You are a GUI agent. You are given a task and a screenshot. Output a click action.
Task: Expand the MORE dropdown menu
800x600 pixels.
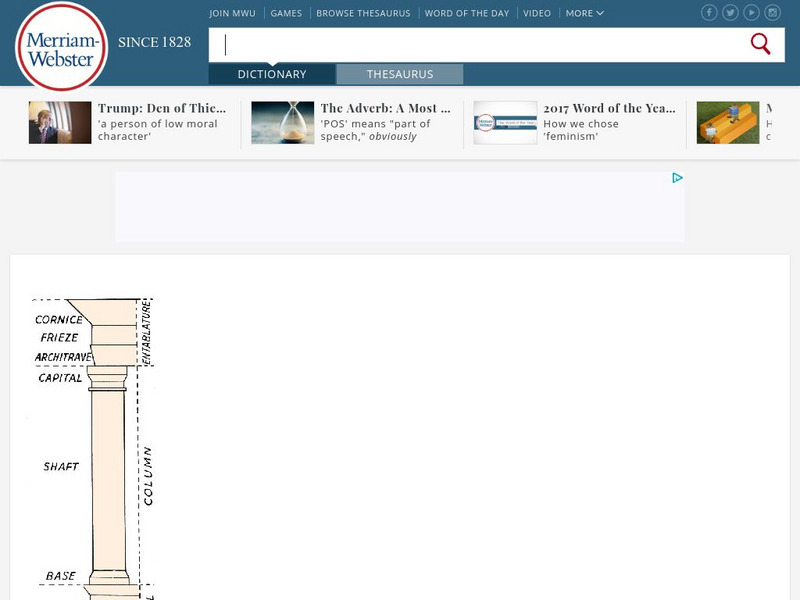coord(584,14)
